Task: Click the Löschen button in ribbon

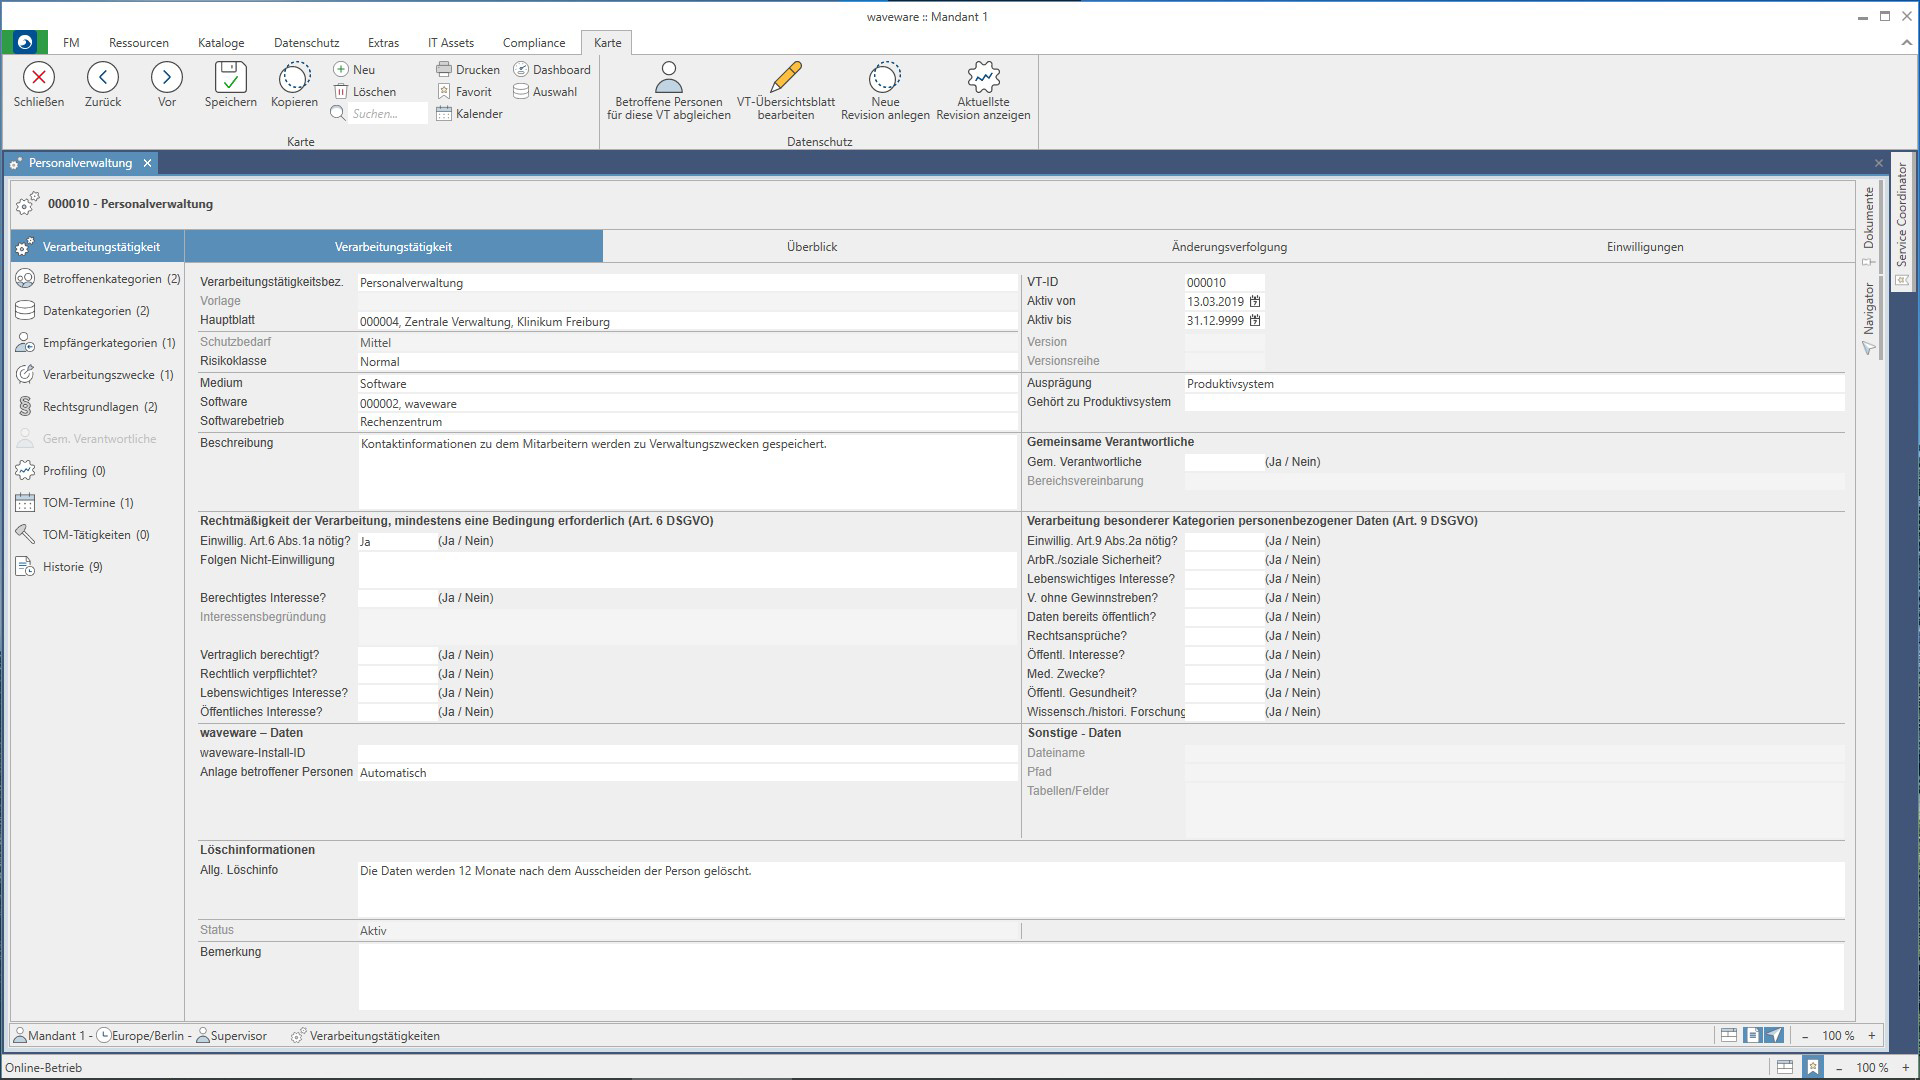Action: [365, 92]
